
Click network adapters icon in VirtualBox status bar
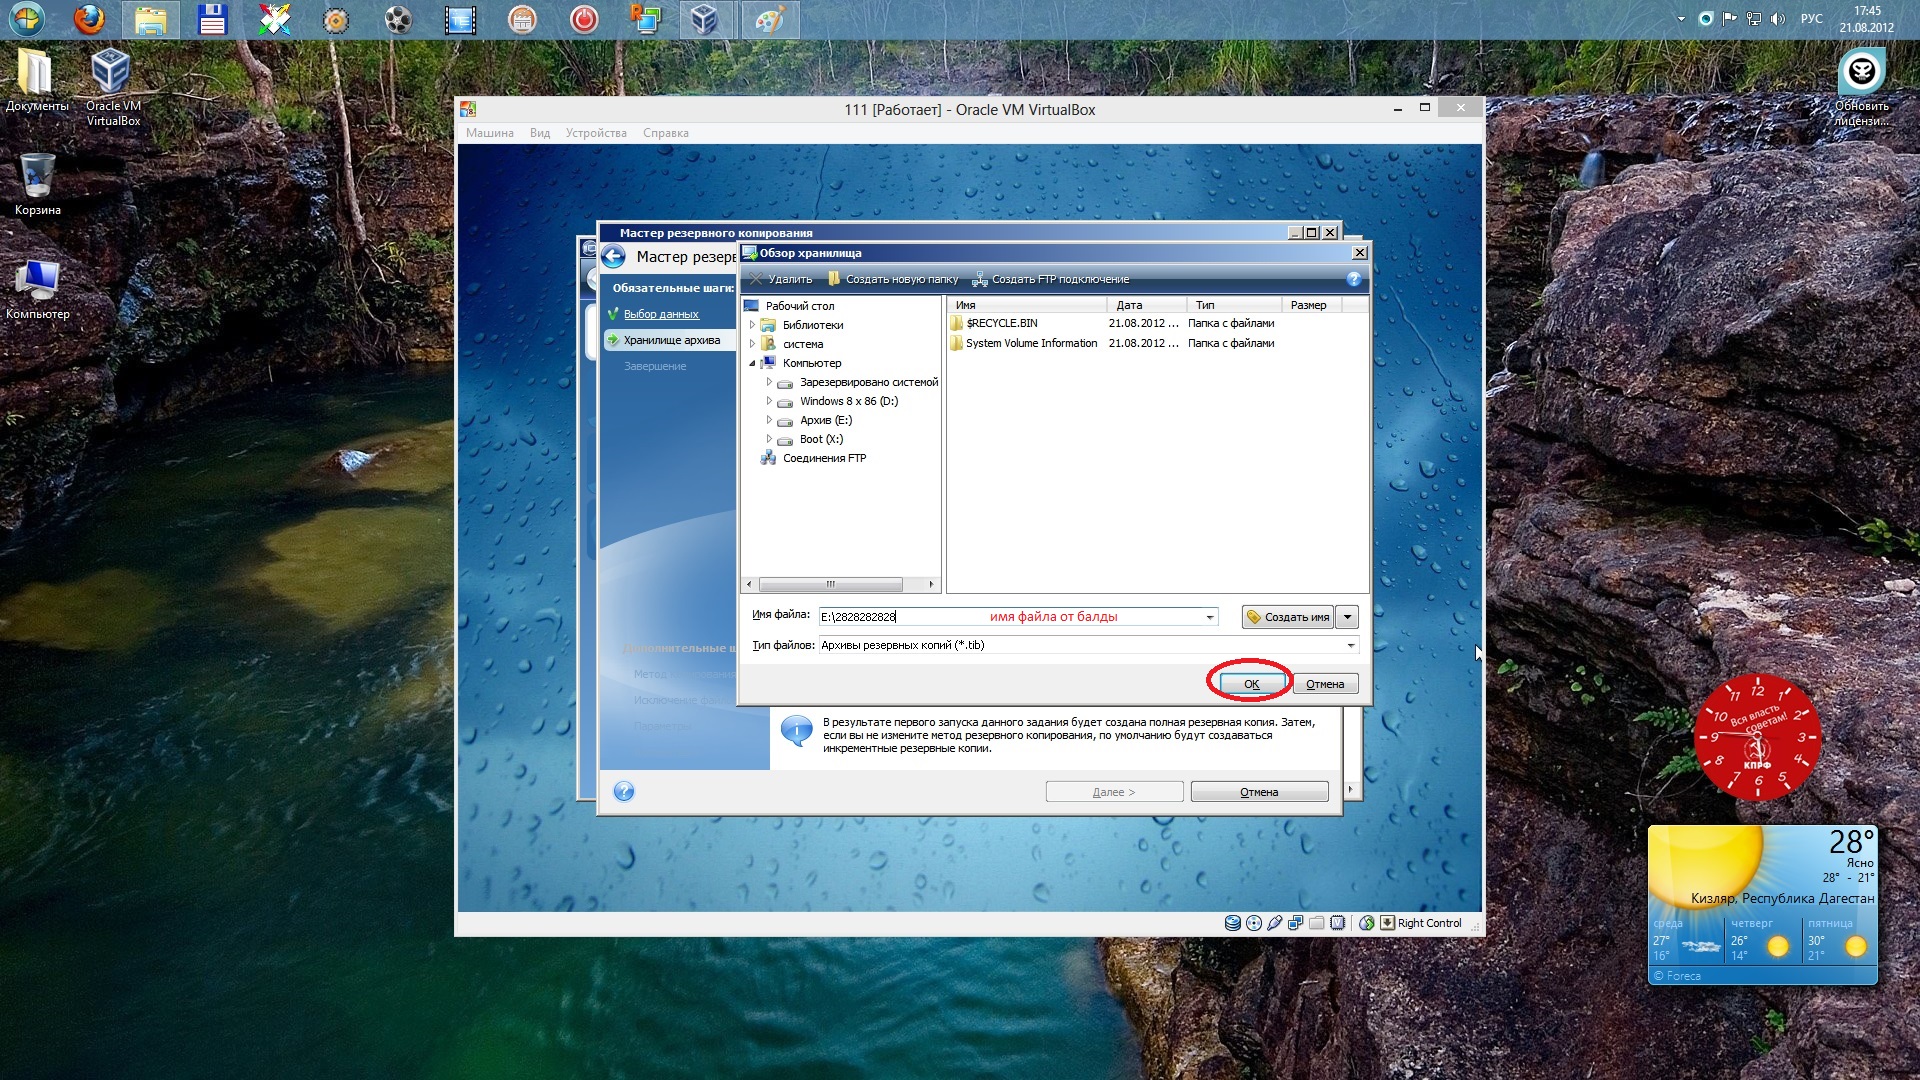point(1296,923)
